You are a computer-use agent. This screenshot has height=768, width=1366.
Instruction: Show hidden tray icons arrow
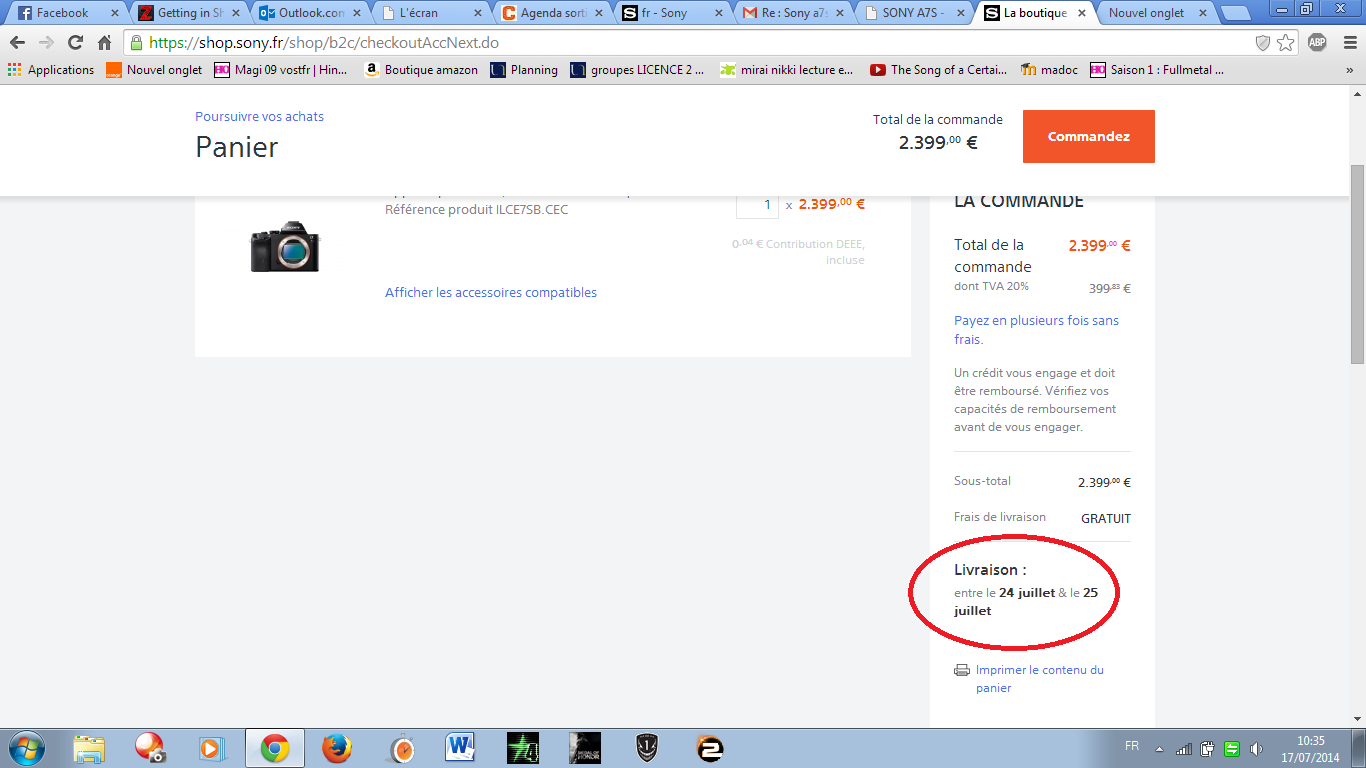click(1160, 748)
